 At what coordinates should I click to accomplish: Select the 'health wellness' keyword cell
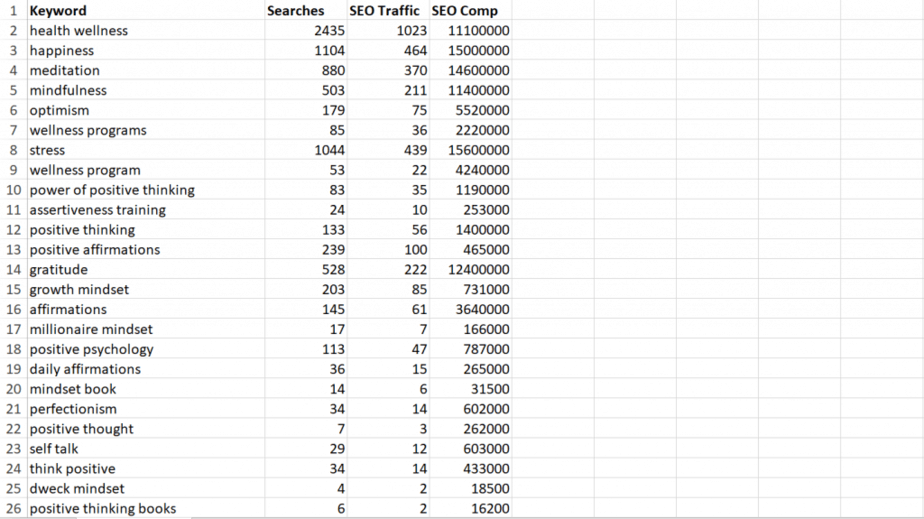[x=79, y=31]
